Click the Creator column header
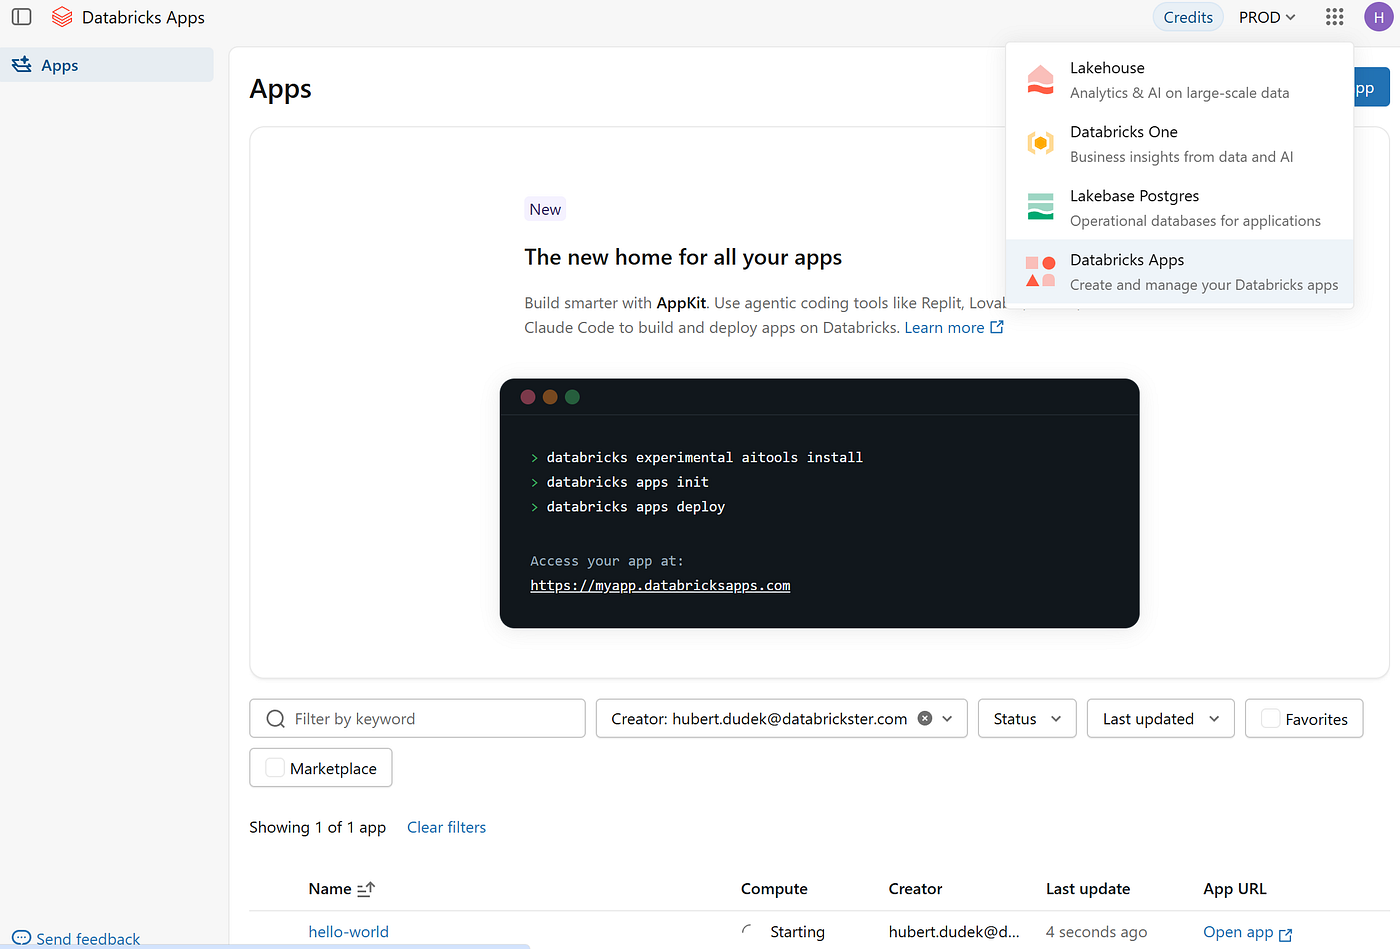Image resolution: width=1400 pixels, height=949 pixels. 915,889
